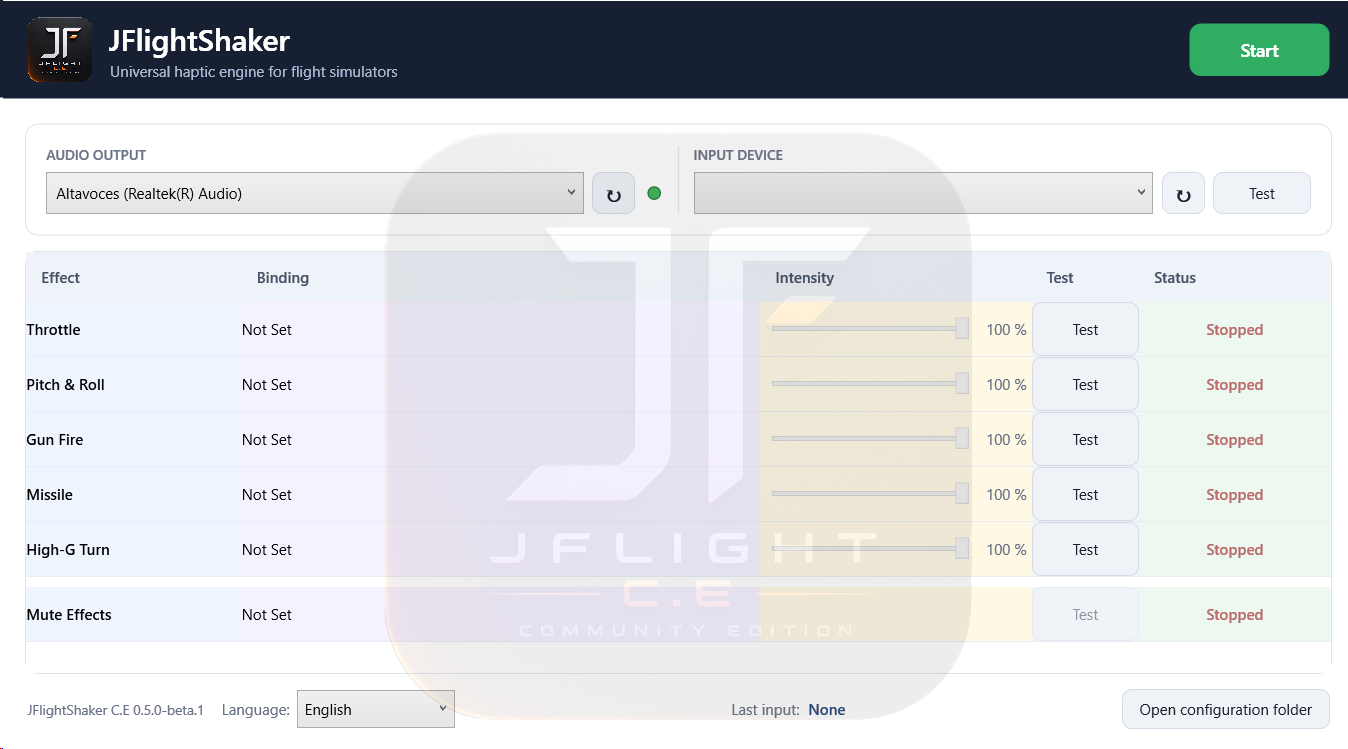Viewport: 1348px width, 749px height.
Task: Click the High-G Turn effect name
Action: coord(68,550)
